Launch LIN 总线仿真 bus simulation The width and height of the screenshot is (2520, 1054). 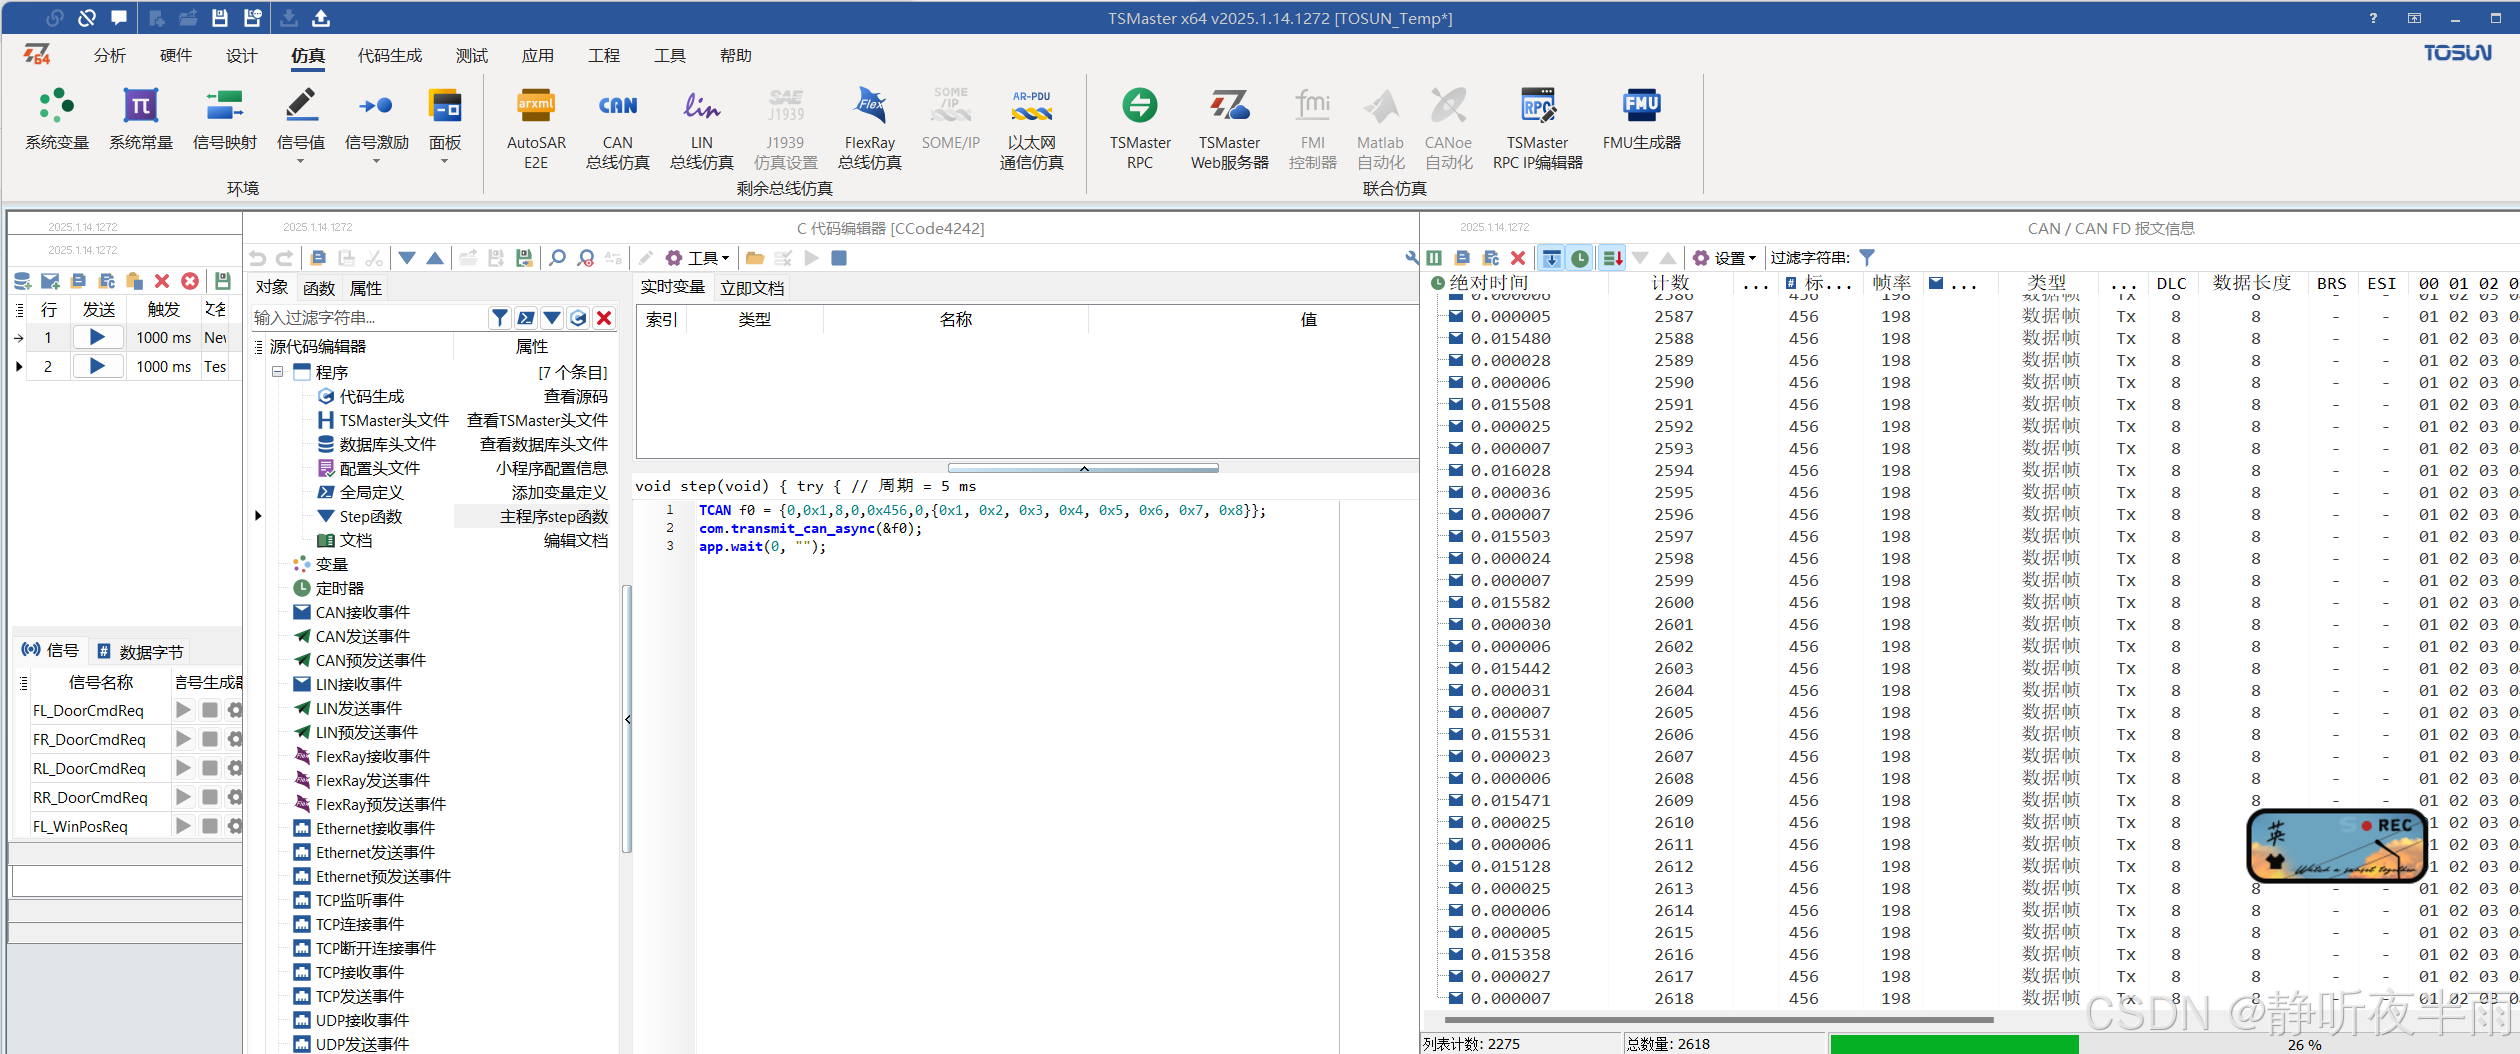point(702,128)
